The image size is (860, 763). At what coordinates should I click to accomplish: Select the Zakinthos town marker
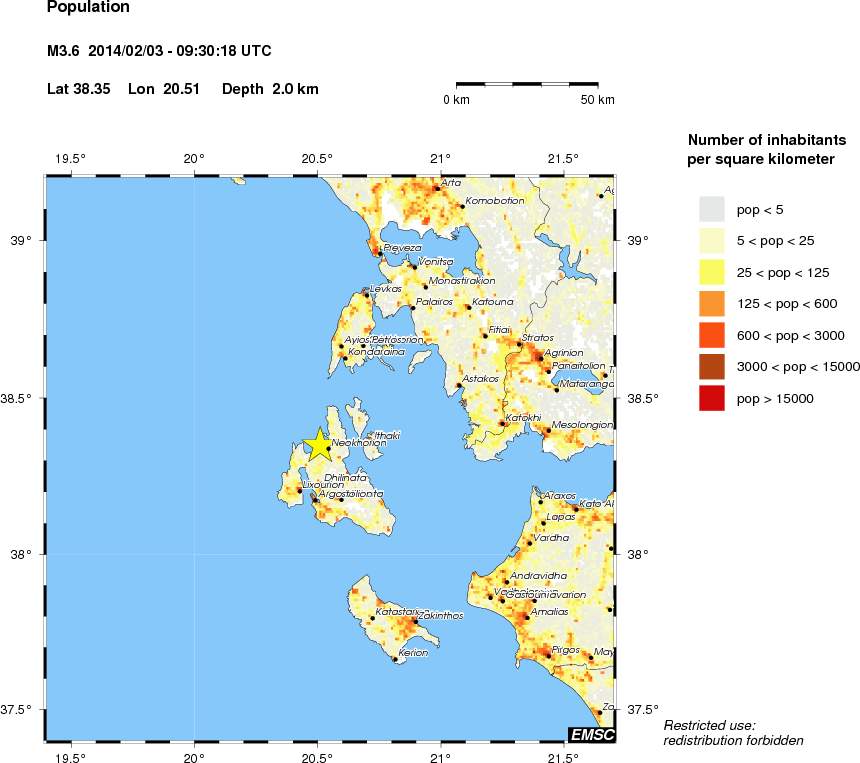[x=414, y=621]
